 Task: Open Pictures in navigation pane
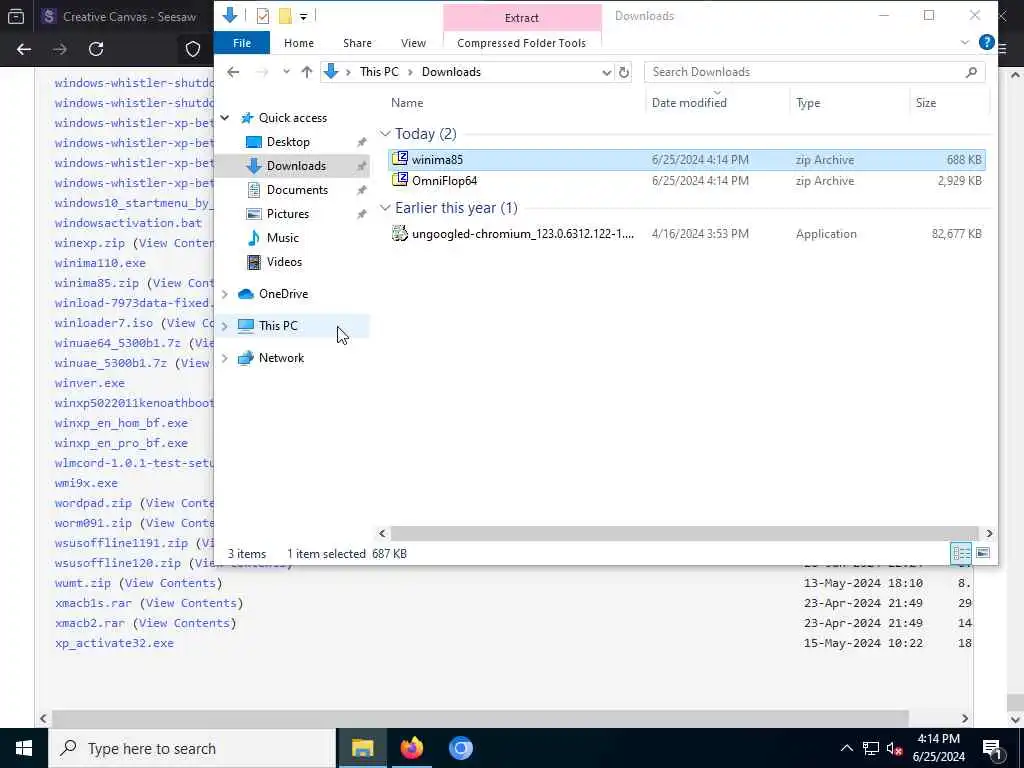[287, 214]
